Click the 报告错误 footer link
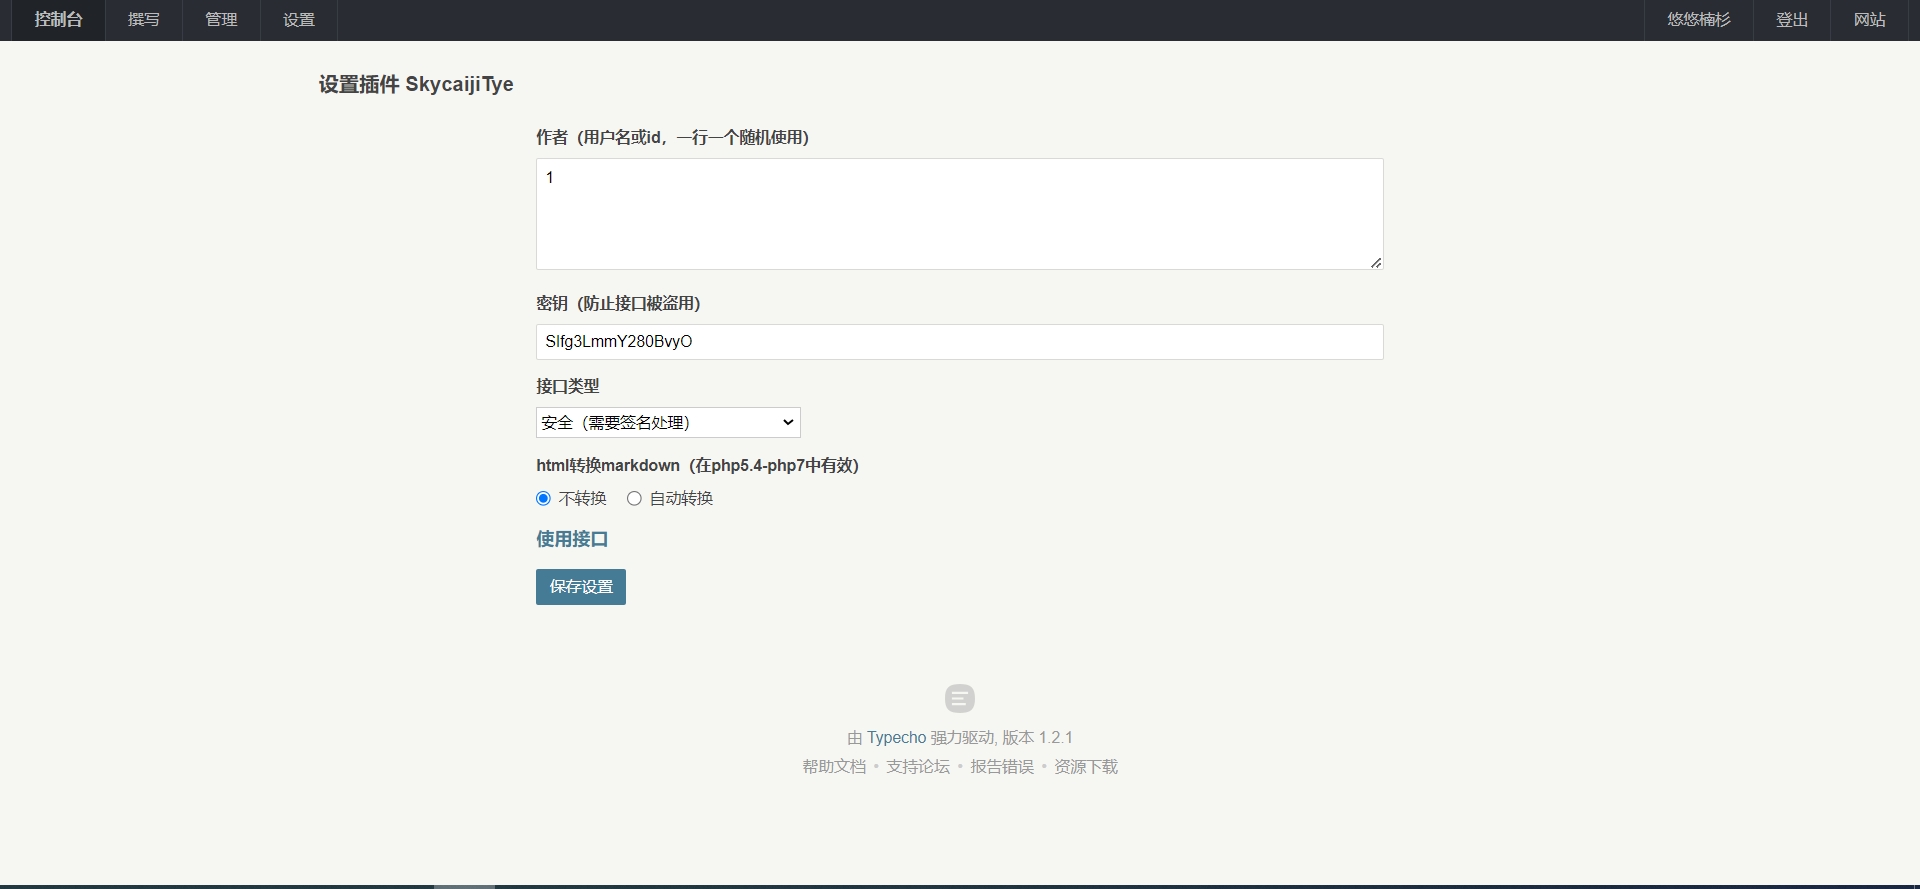 pos(1001,767)
